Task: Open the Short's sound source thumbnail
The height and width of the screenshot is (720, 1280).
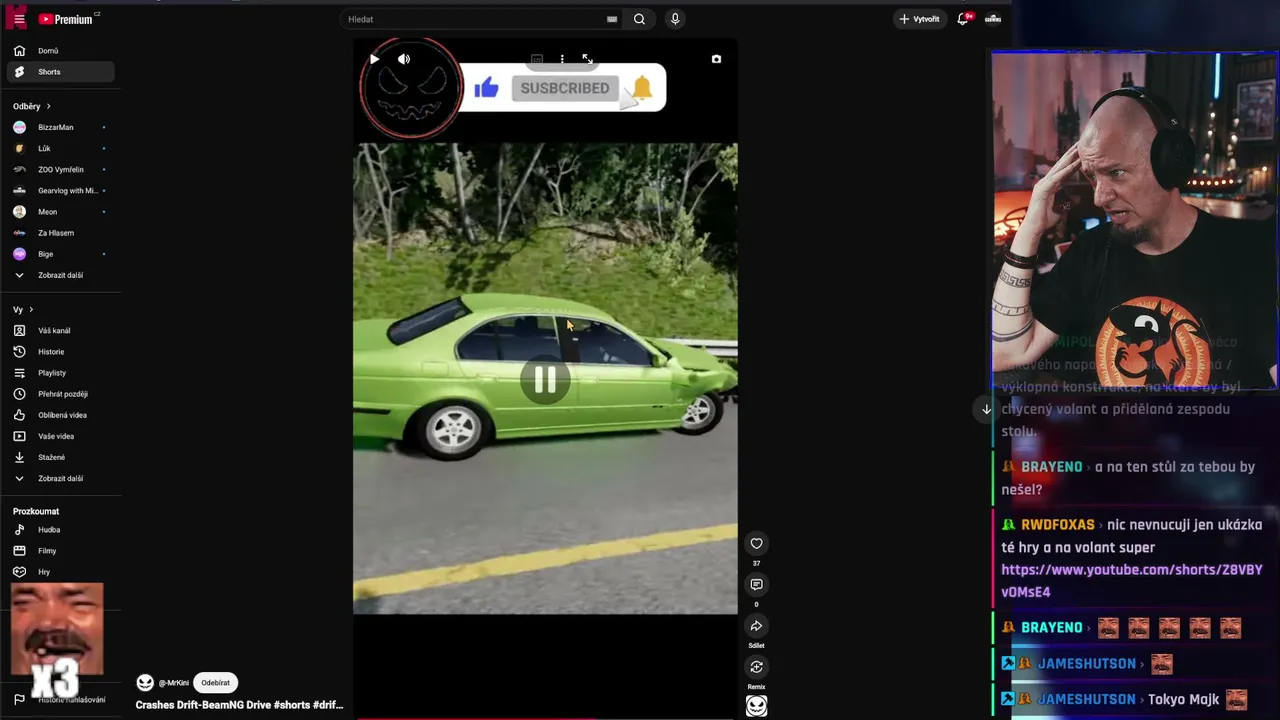Action: click(x=756, y=706)
